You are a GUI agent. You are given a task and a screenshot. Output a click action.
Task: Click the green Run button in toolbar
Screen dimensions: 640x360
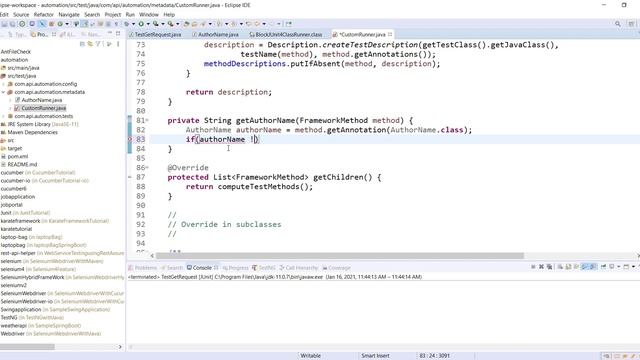pyautogui.click(x=141, y=24)
